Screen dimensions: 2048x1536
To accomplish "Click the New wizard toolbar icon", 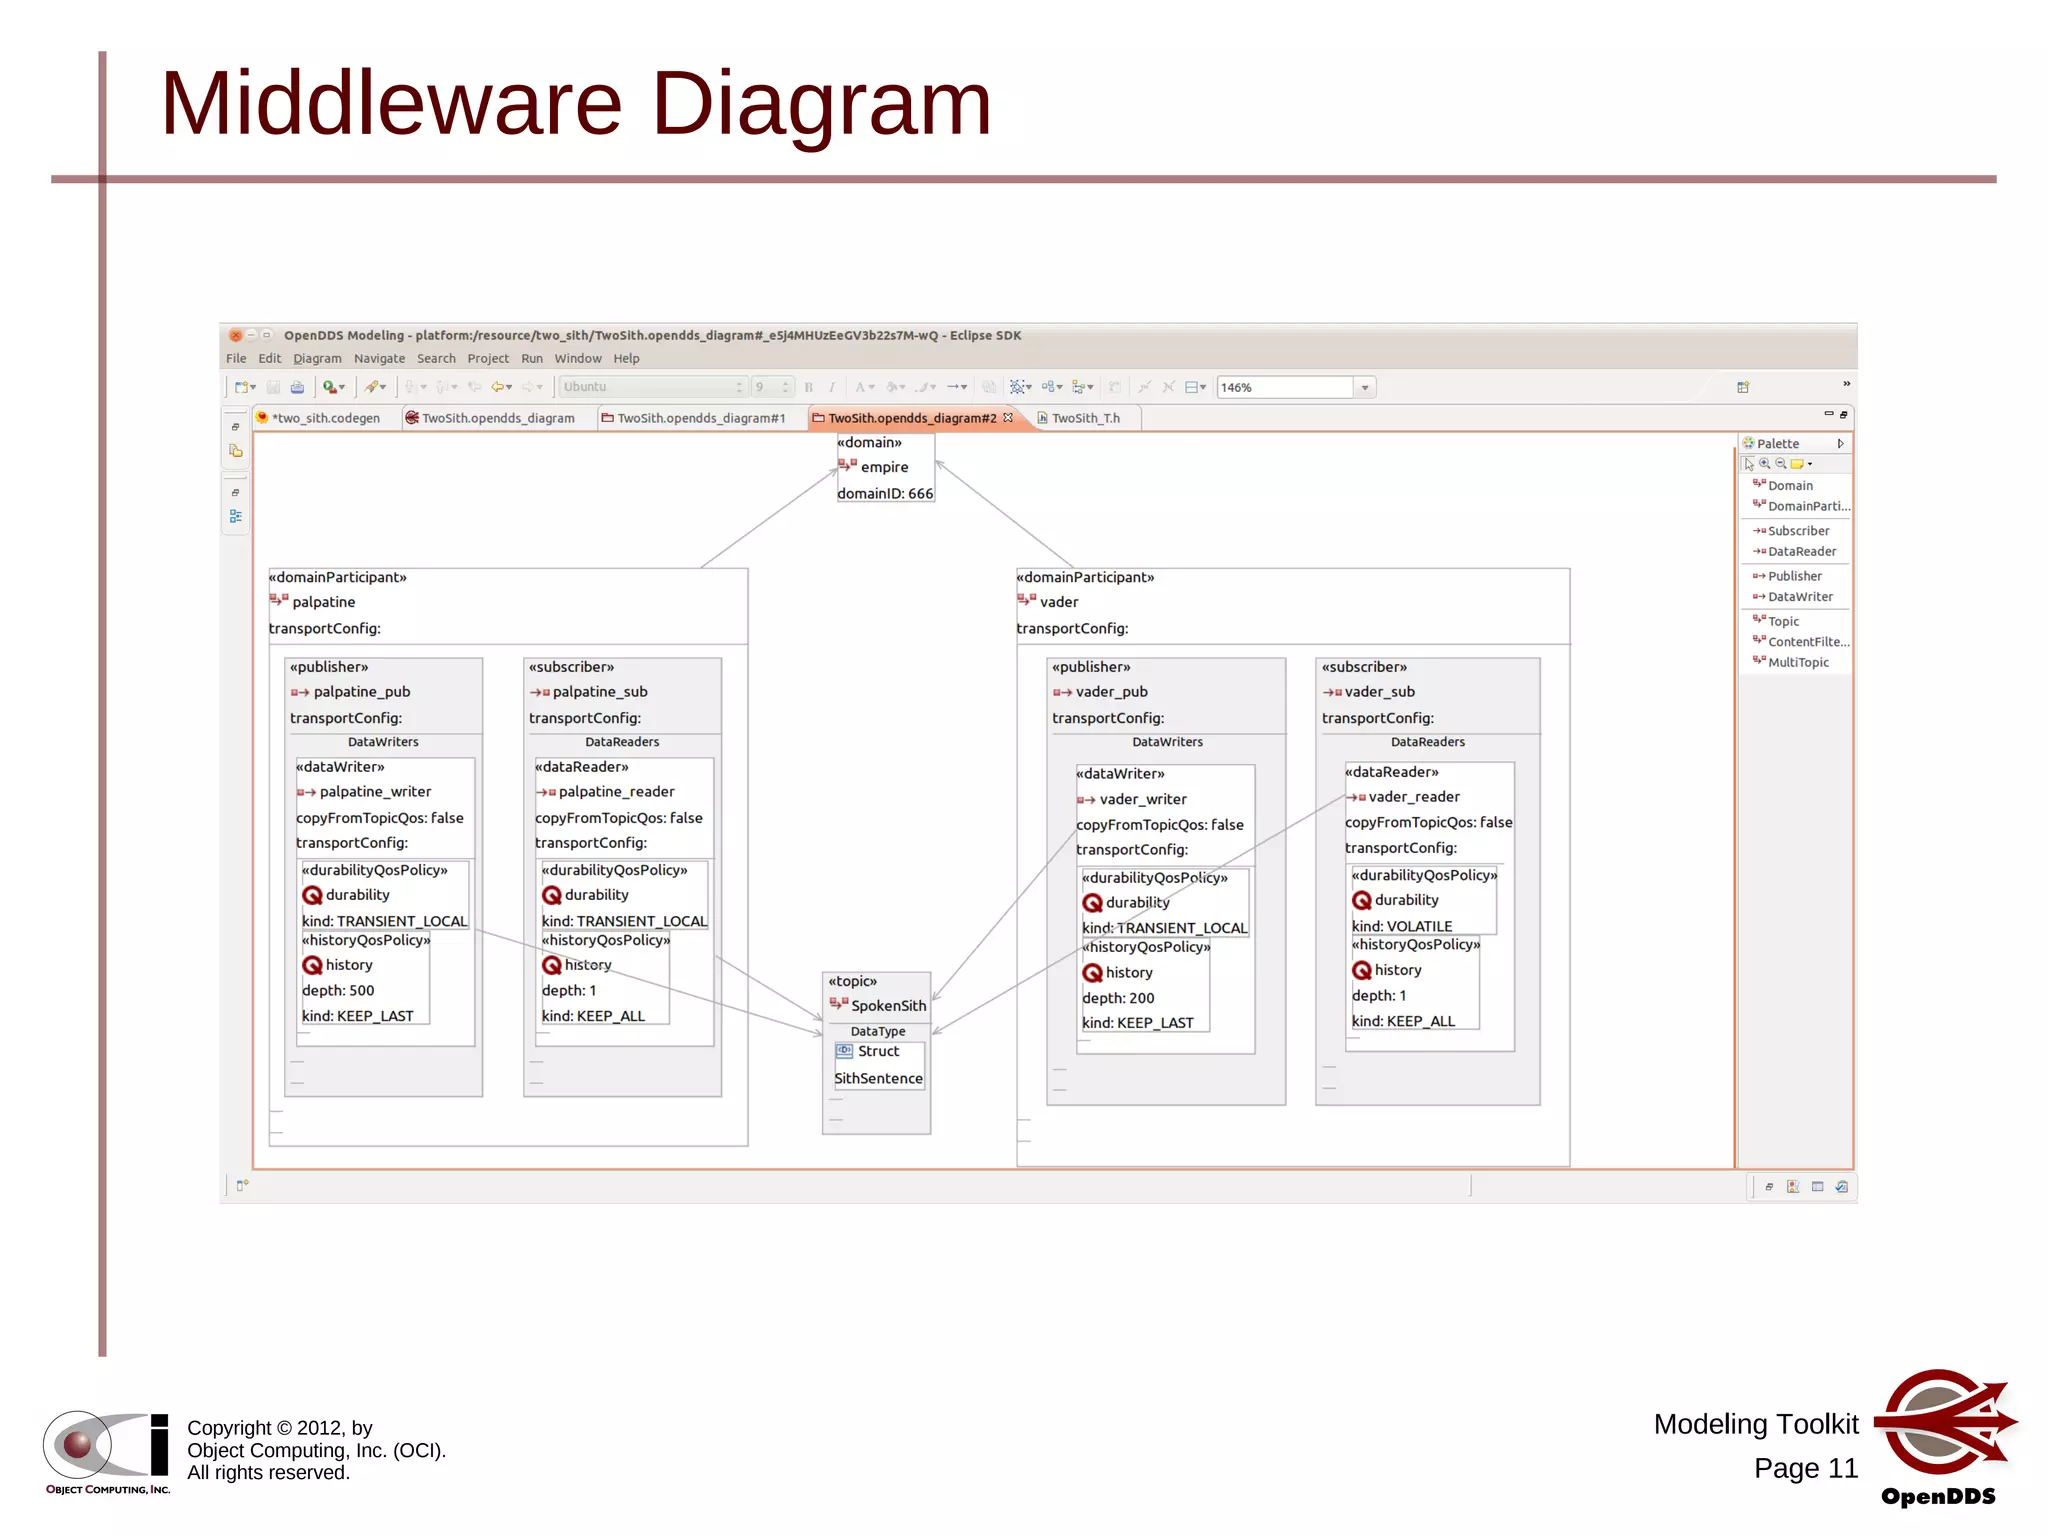I will (x=241, y=387).
